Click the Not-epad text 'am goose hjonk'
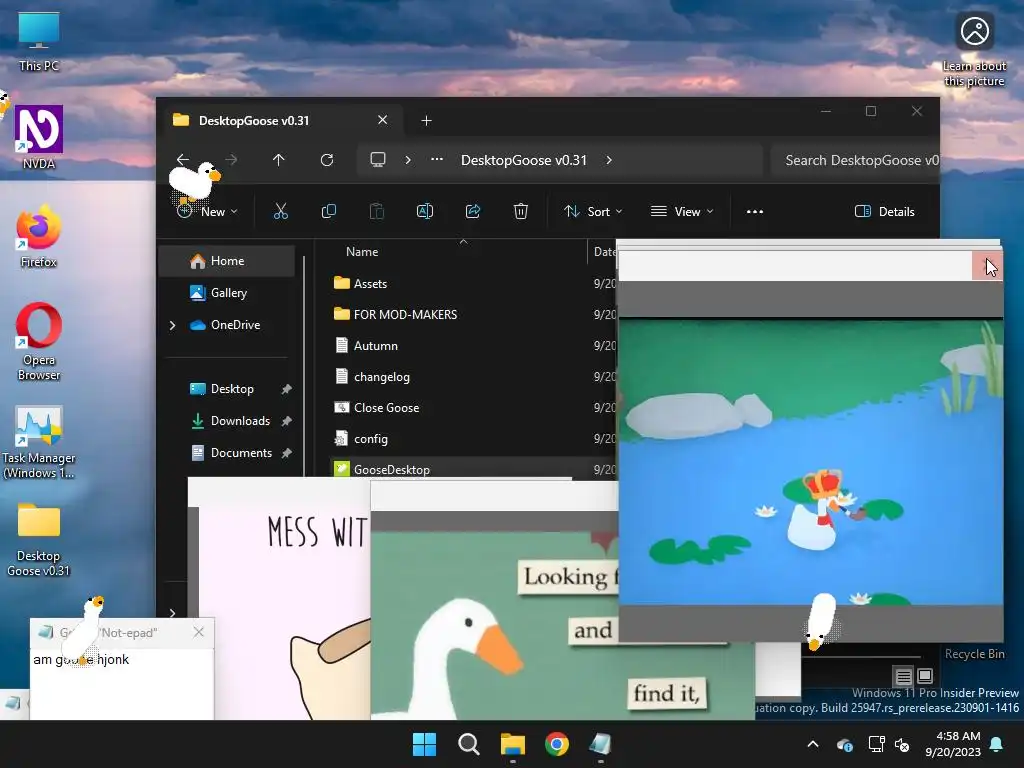 pyautogui.click(x=81, y=660)
